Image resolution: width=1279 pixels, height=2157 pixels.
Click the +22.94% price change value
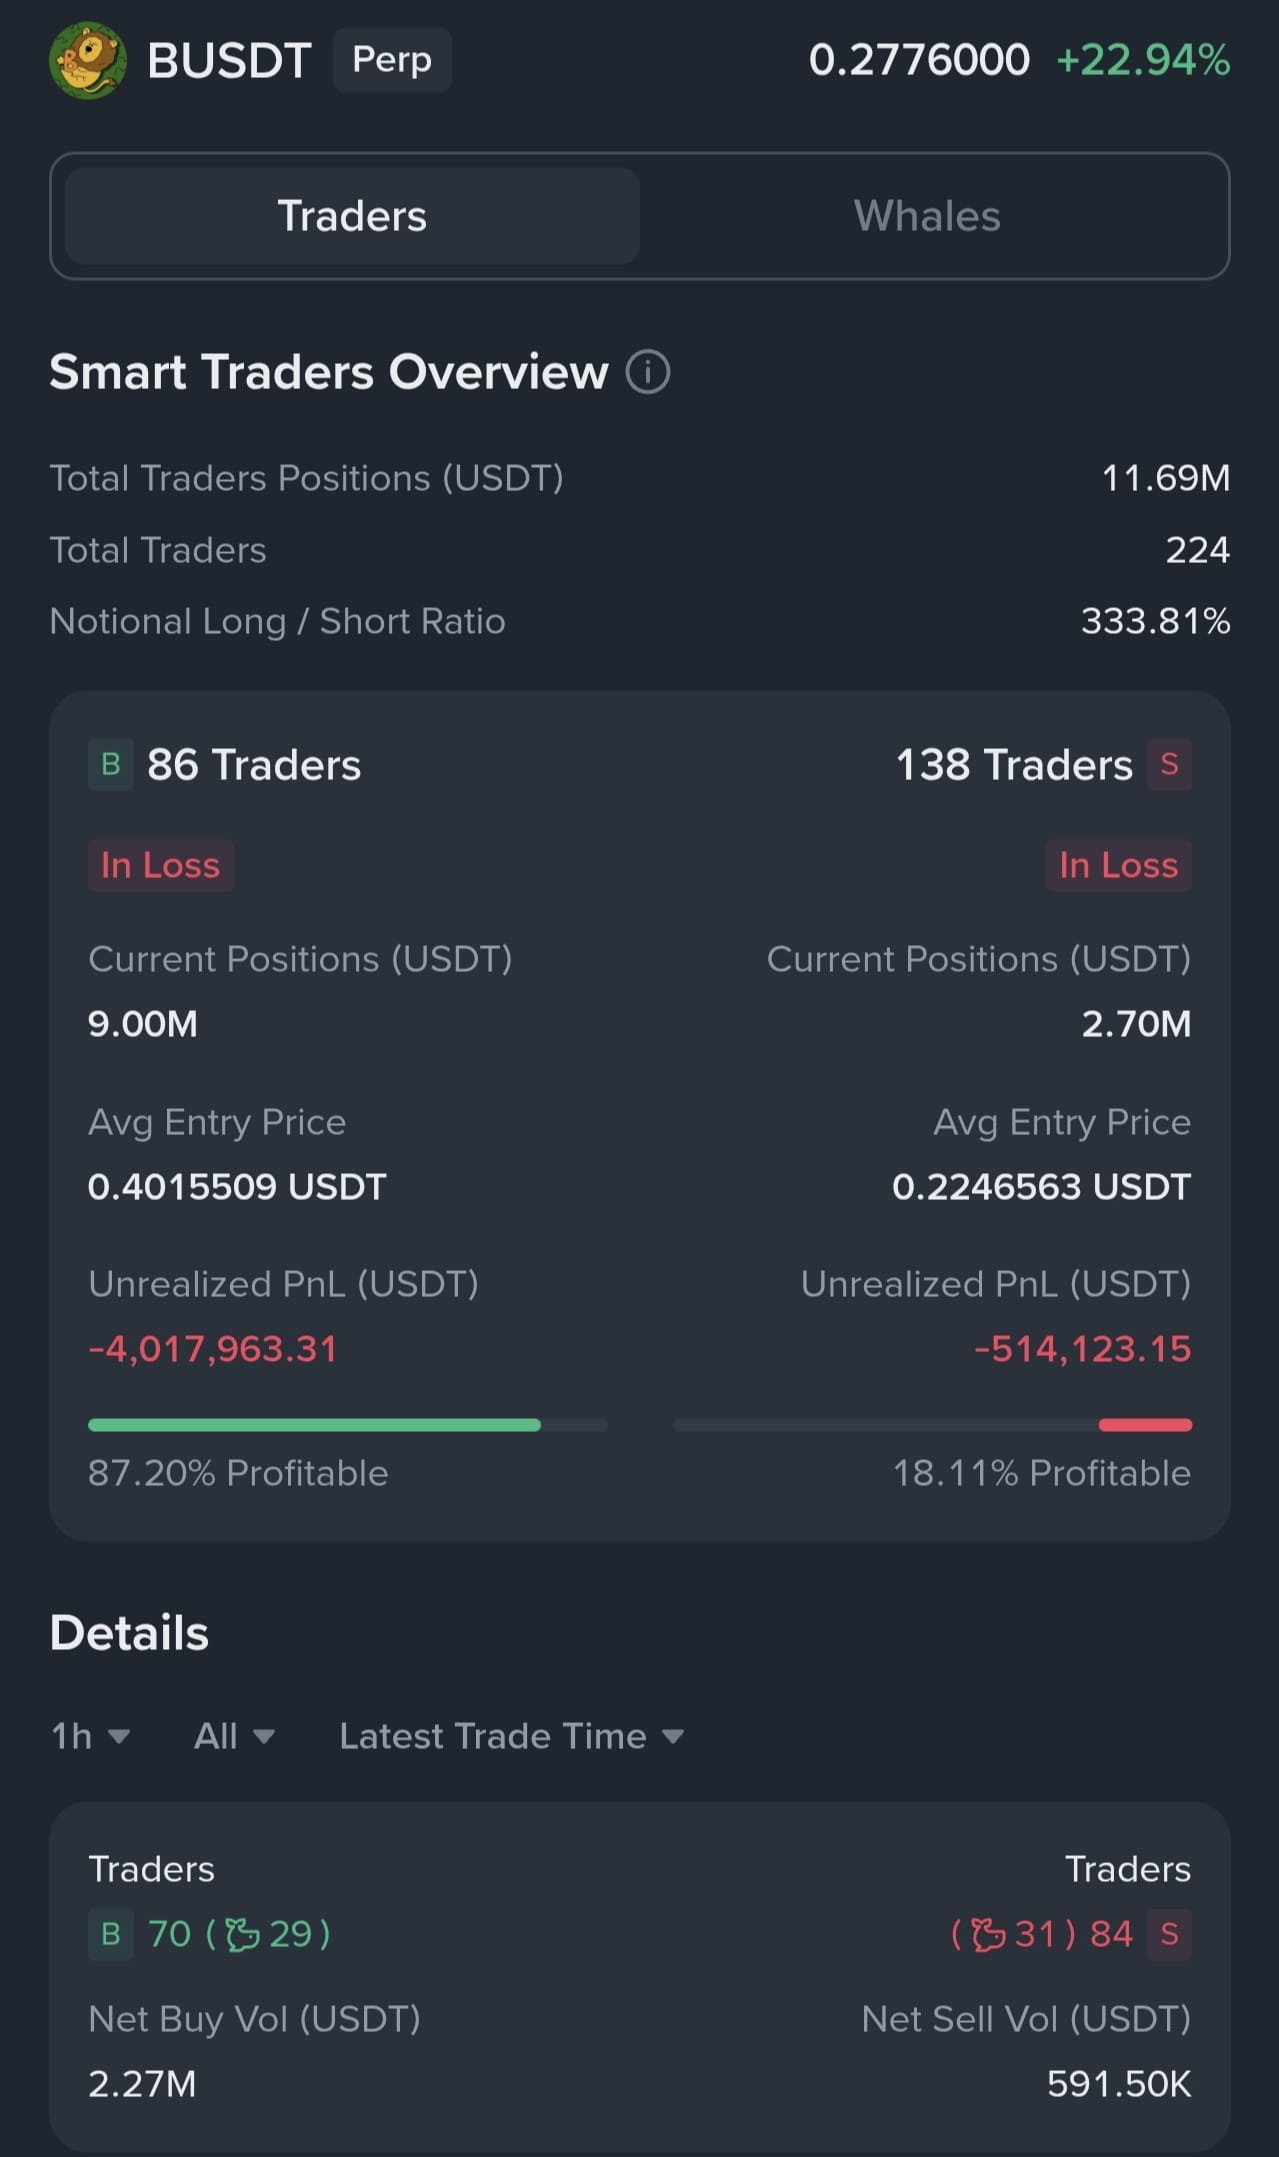(x=1143, y=60)
